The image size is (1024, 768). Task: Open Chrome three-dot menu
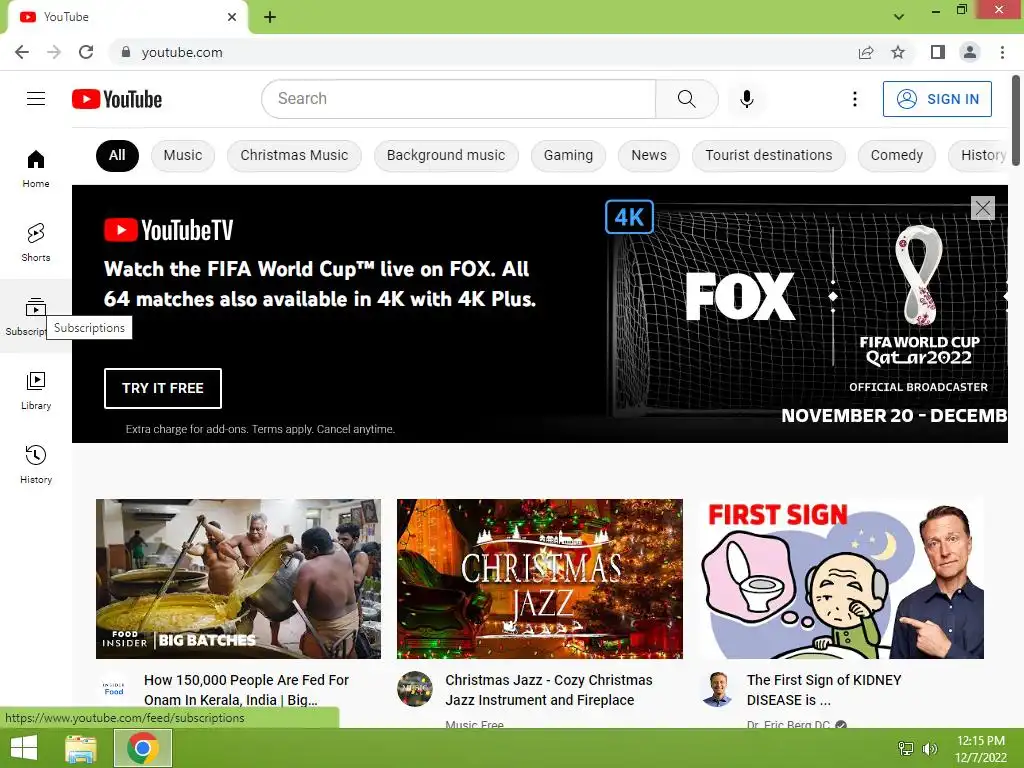point(1002,52)
